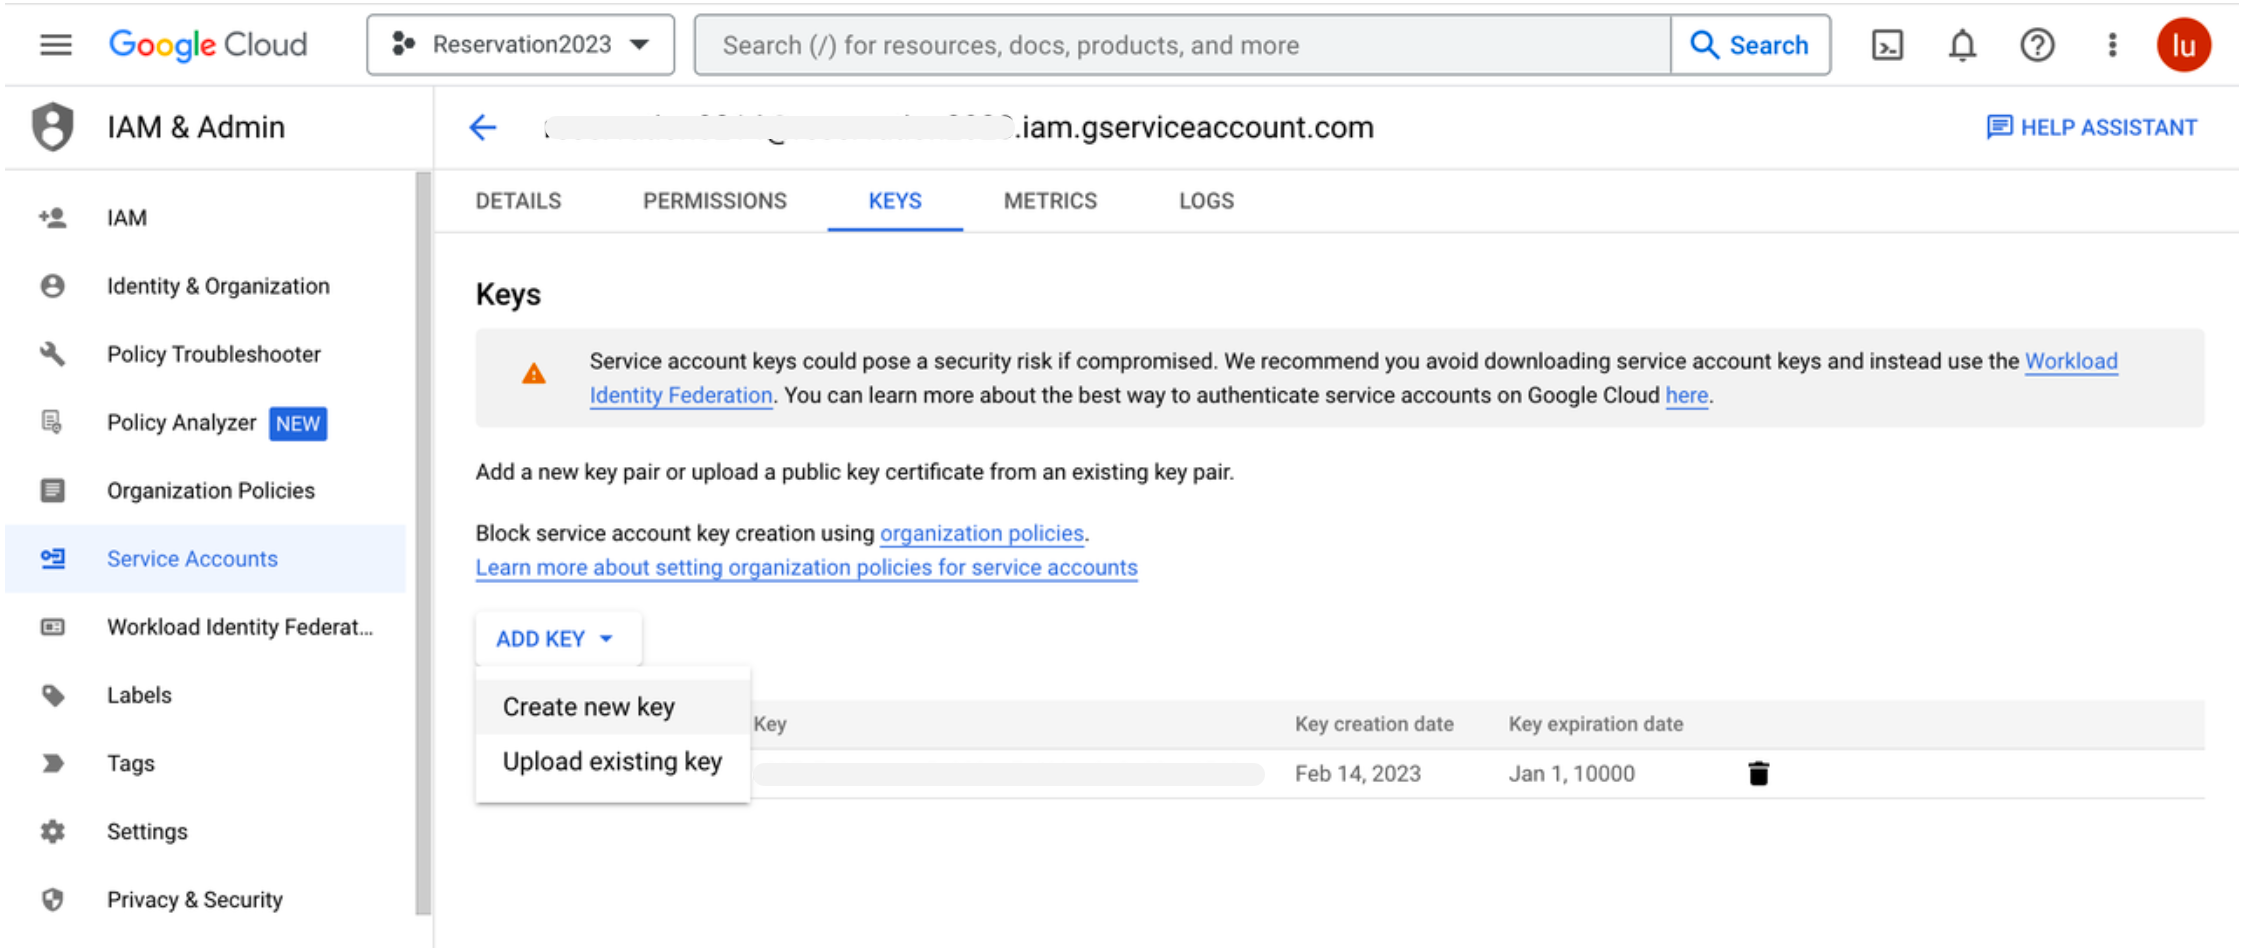Switch to the PERMISSIONS tab

point(714,200)
